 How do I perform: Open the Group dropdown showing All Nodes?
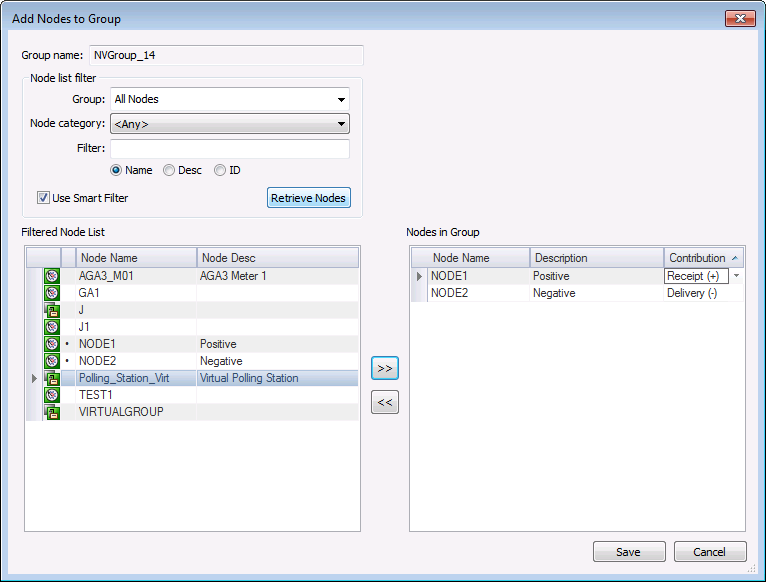(230, 99)
